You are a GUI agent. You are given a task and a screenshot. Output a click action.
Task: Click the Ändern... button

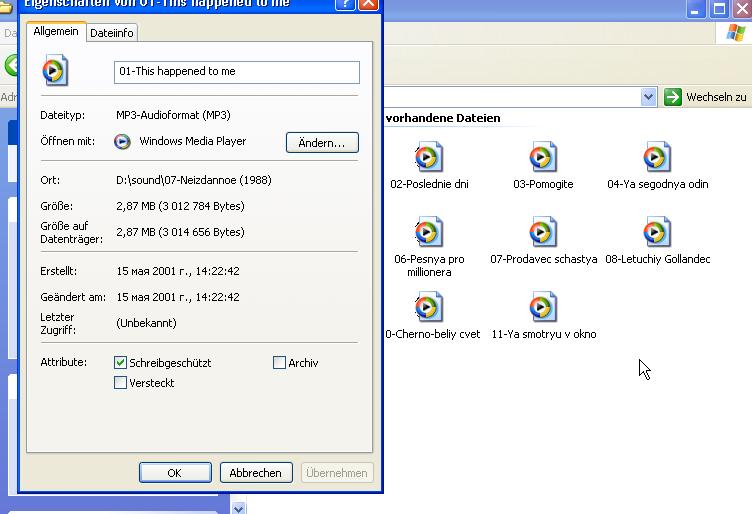pos(322,143)
